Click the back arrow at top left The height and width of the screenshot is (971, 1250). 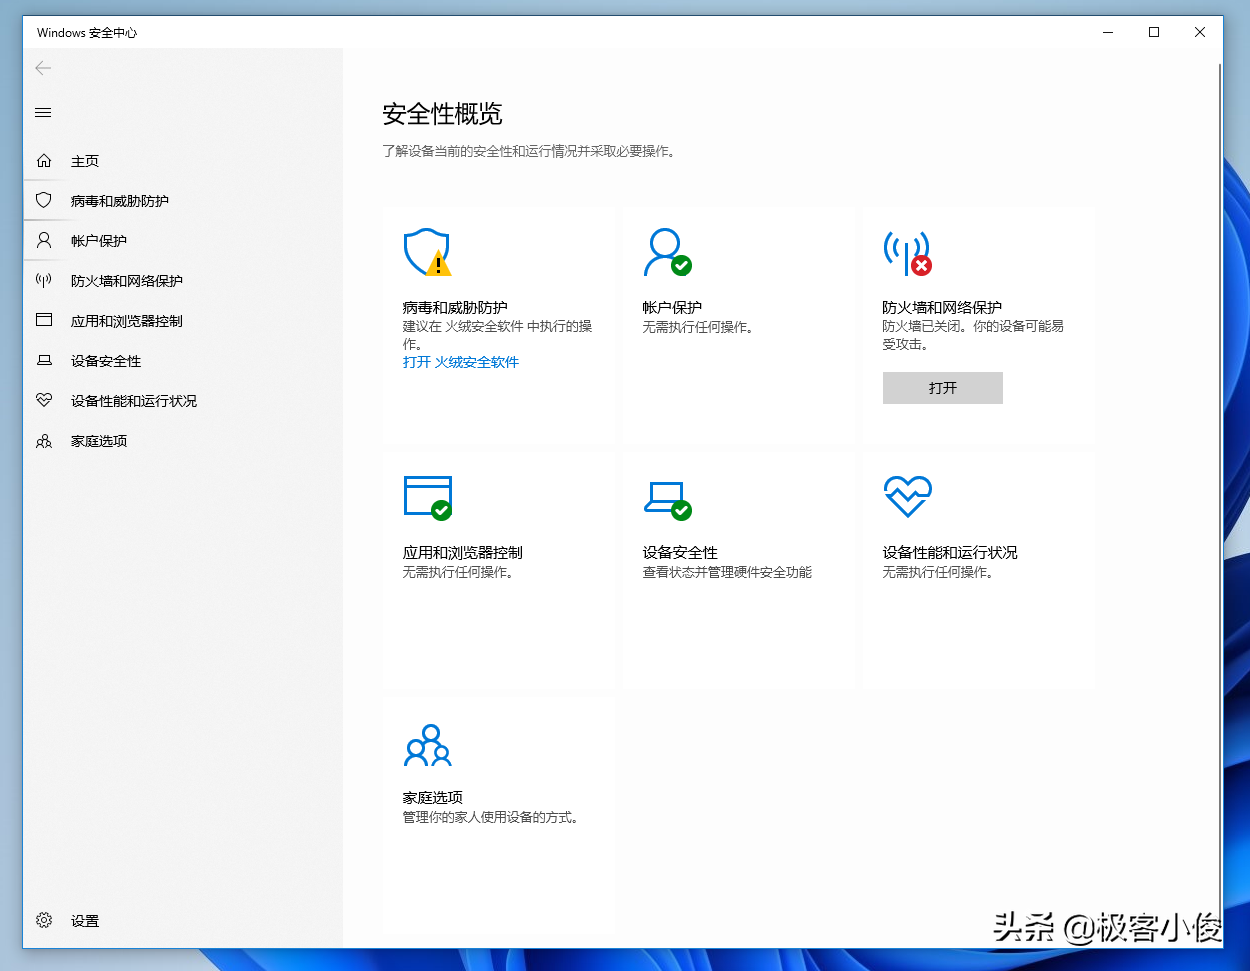(x=42, y=68)
